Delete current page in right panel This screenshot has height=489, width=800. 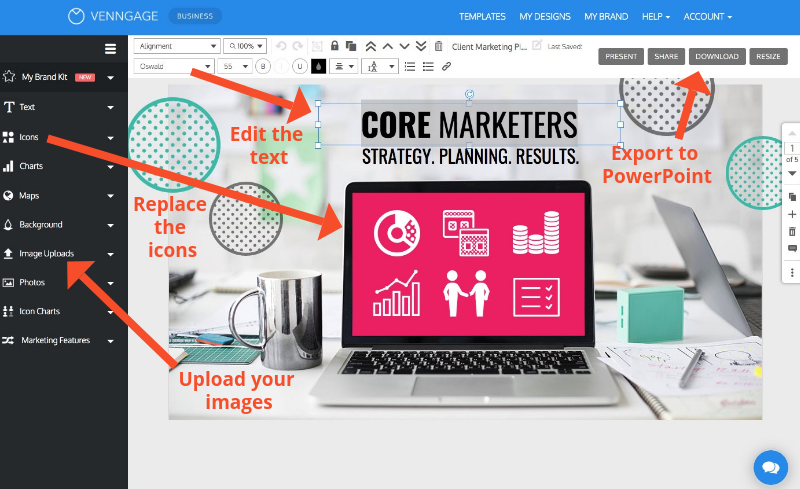[x=792, y=232]
